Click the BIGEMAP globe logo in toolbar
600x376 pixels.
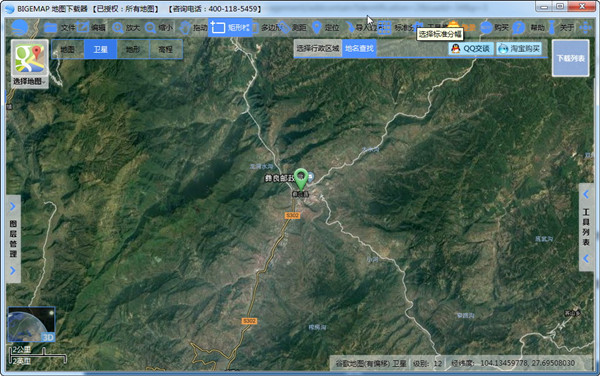pos(20,28)
